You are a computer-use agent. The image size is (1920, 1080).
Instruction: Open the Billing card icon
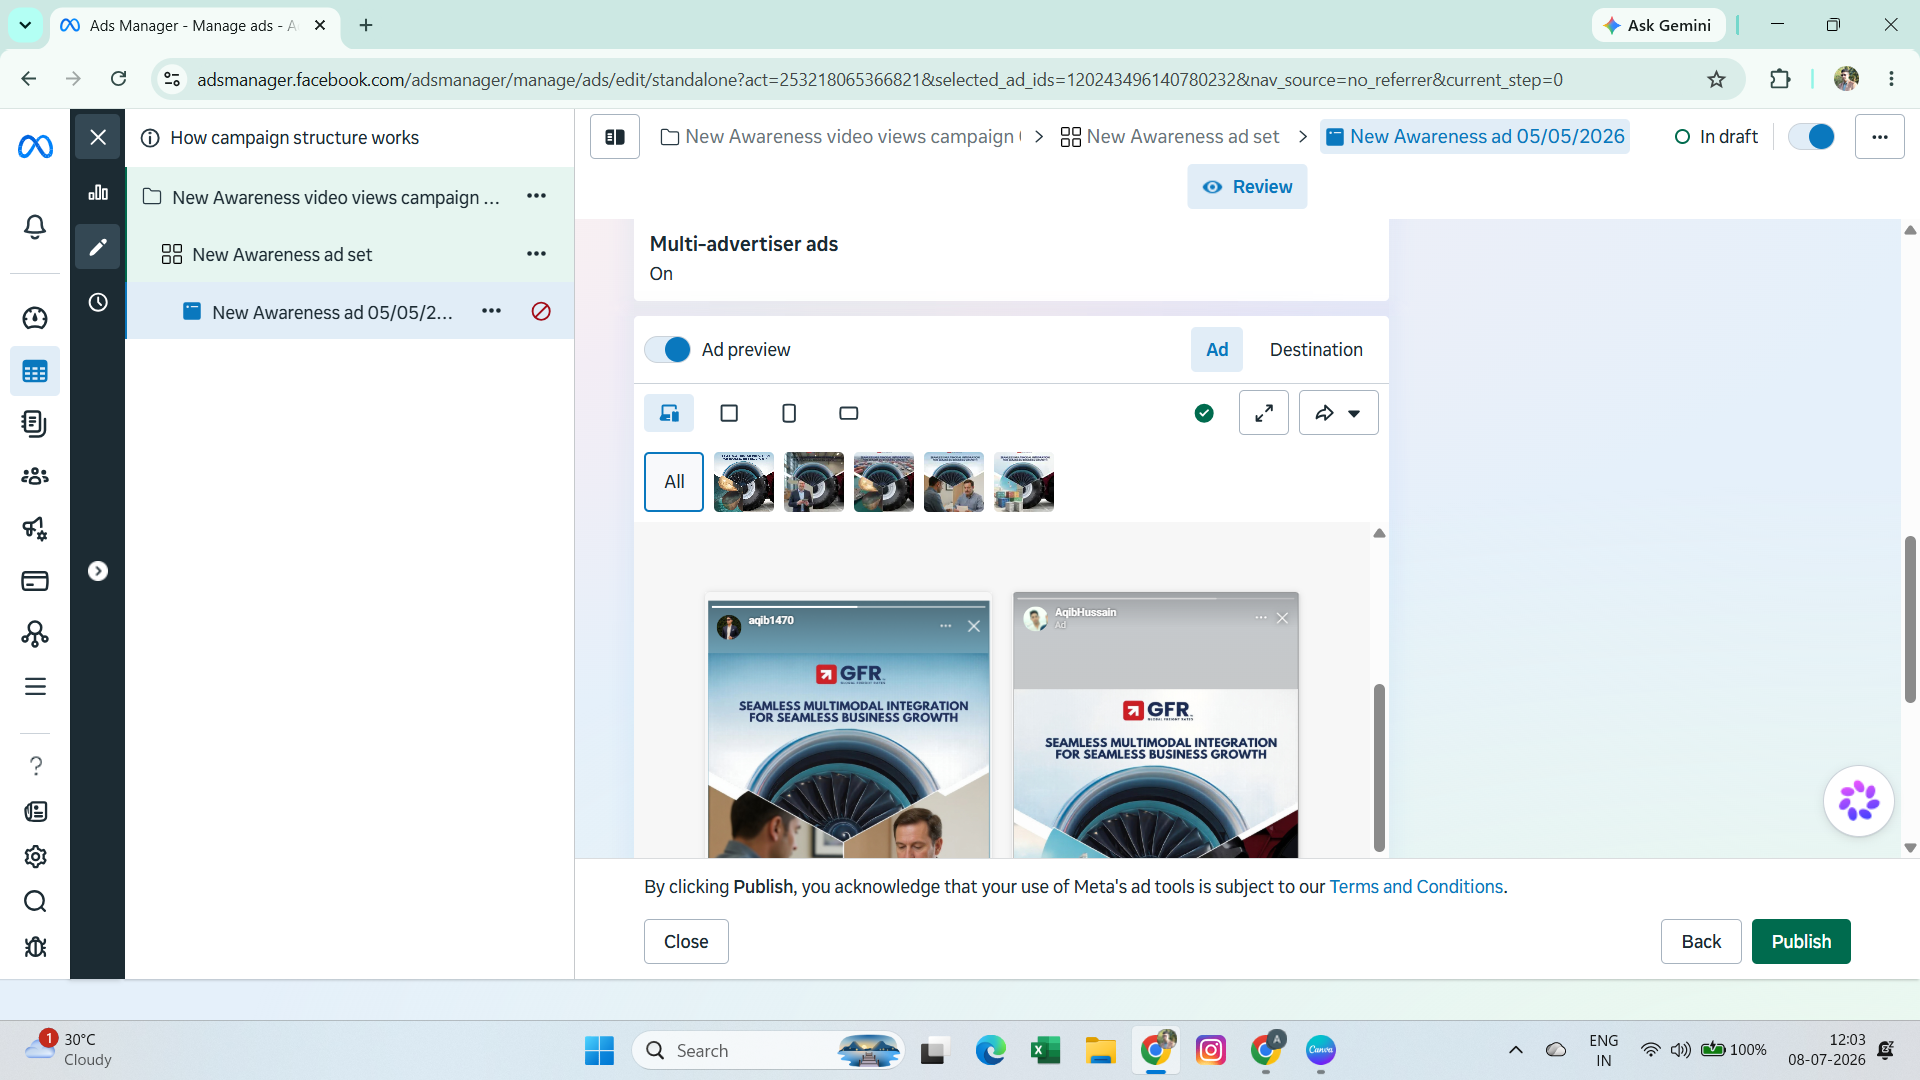point(35,581)
